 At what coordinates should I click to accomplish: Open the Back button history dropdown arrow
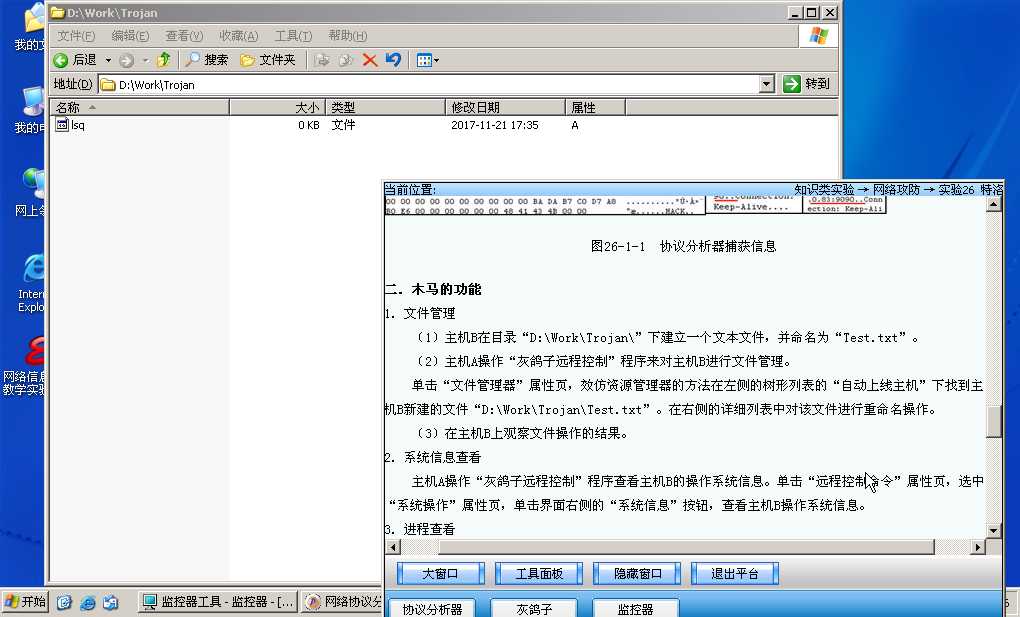(x=108, y=61)
